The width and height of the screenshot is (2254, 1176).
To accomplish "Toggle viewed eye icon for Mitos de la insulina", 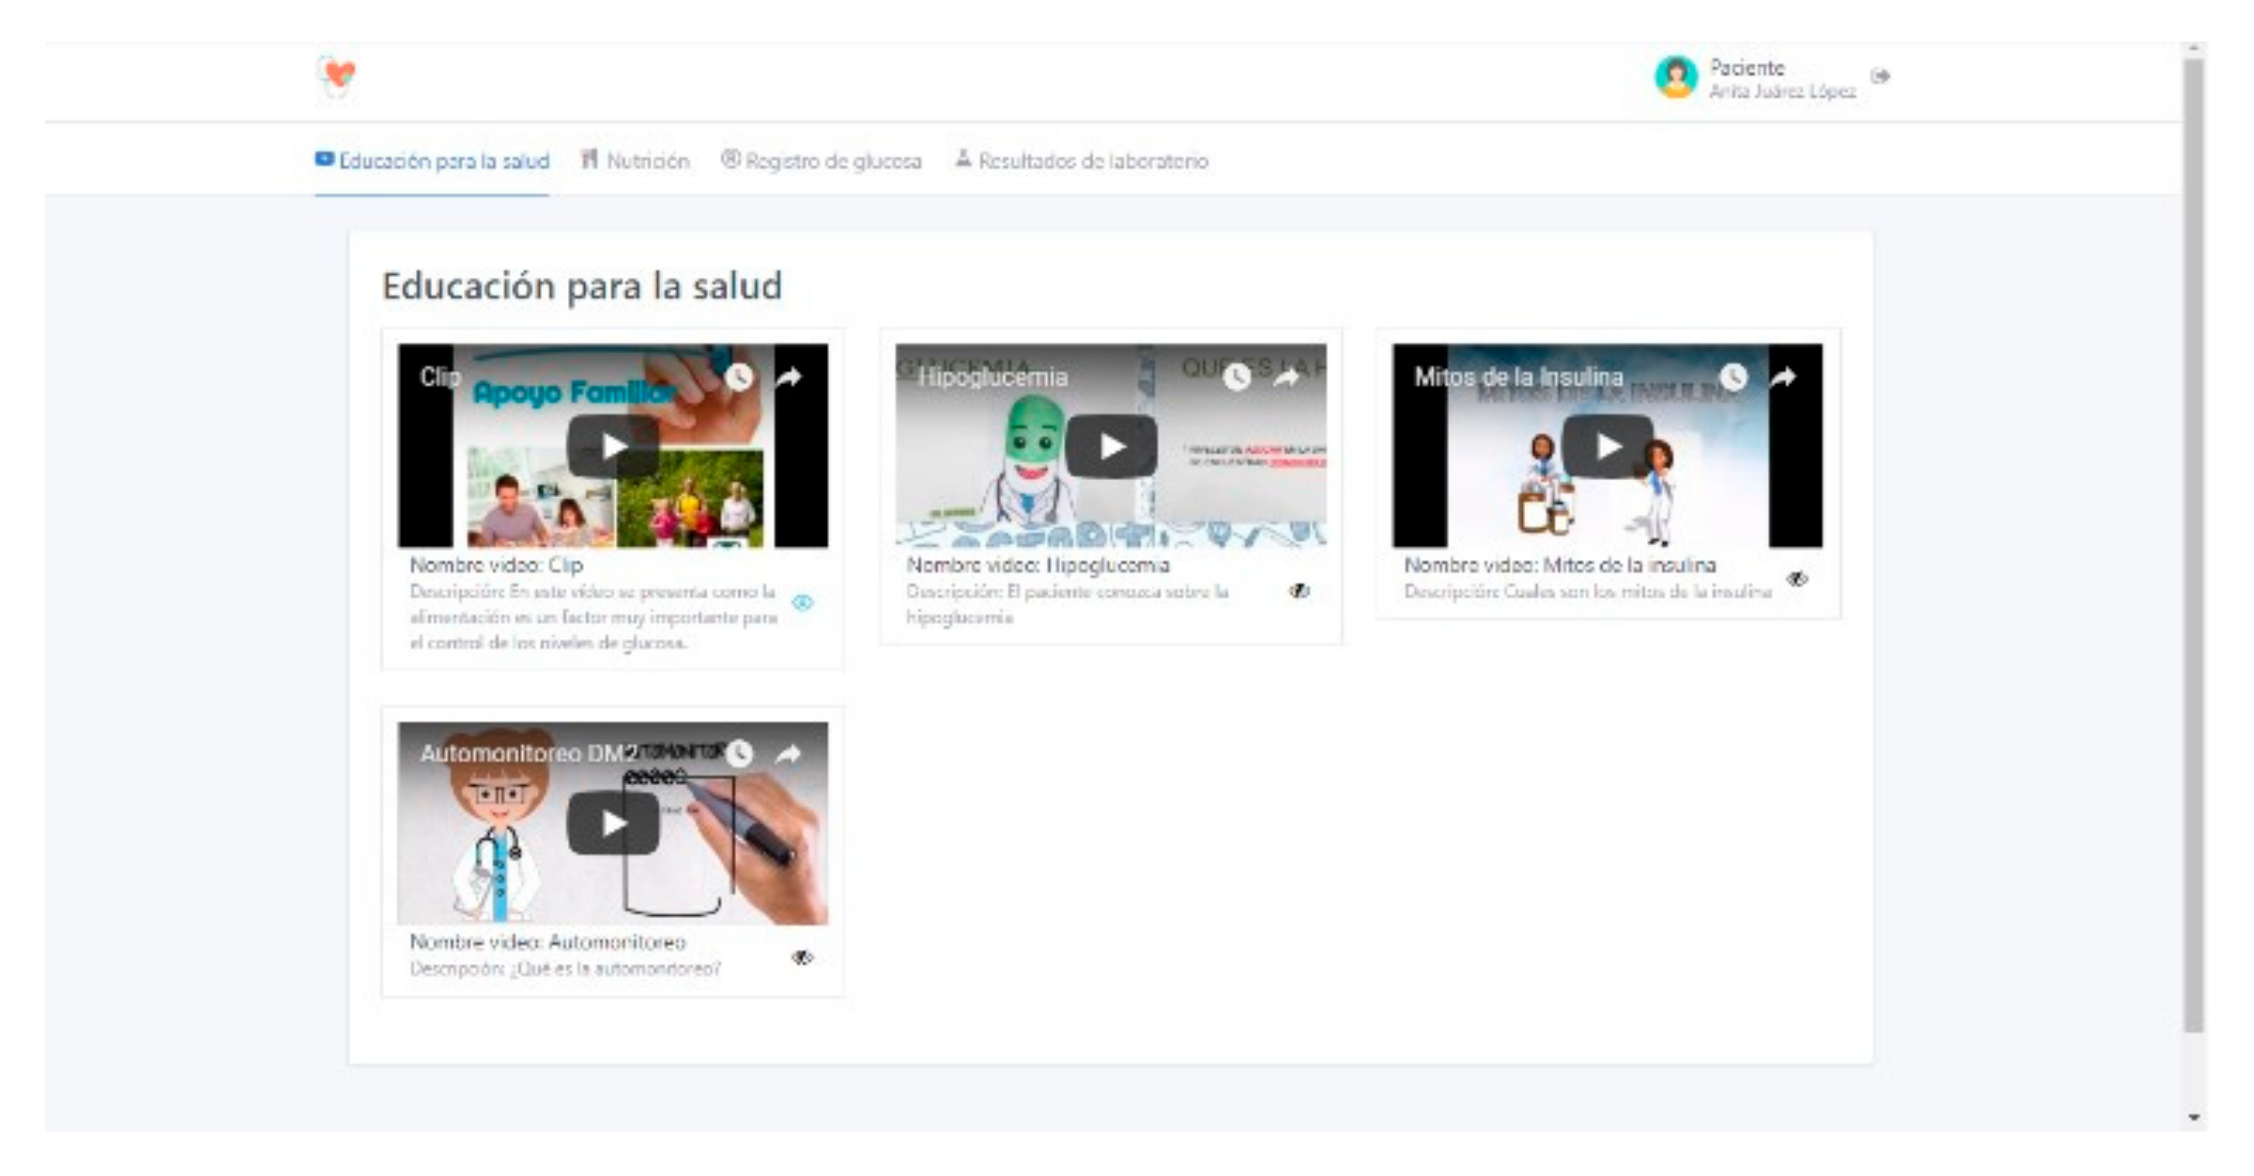I will point(1797,579).
